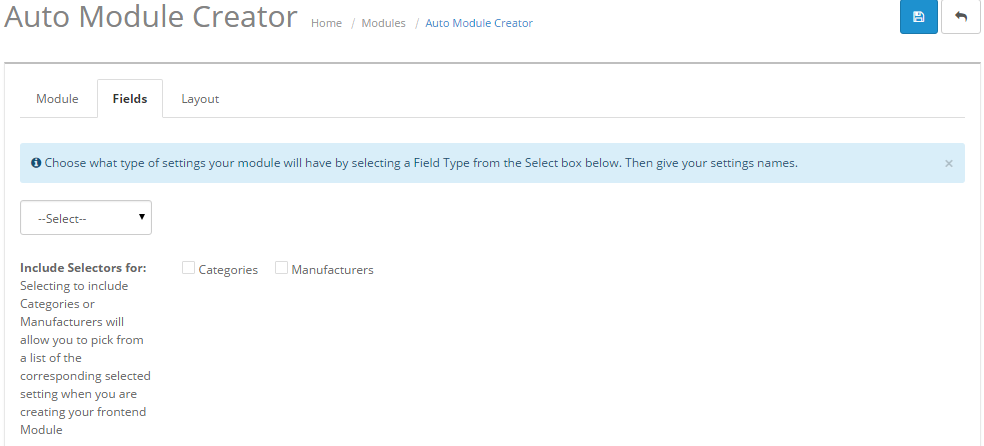Image resolution: width=984 pixels, height=446 pixels.
Task: Go to Home in the breadcrumb
Action: pos(326,23)
